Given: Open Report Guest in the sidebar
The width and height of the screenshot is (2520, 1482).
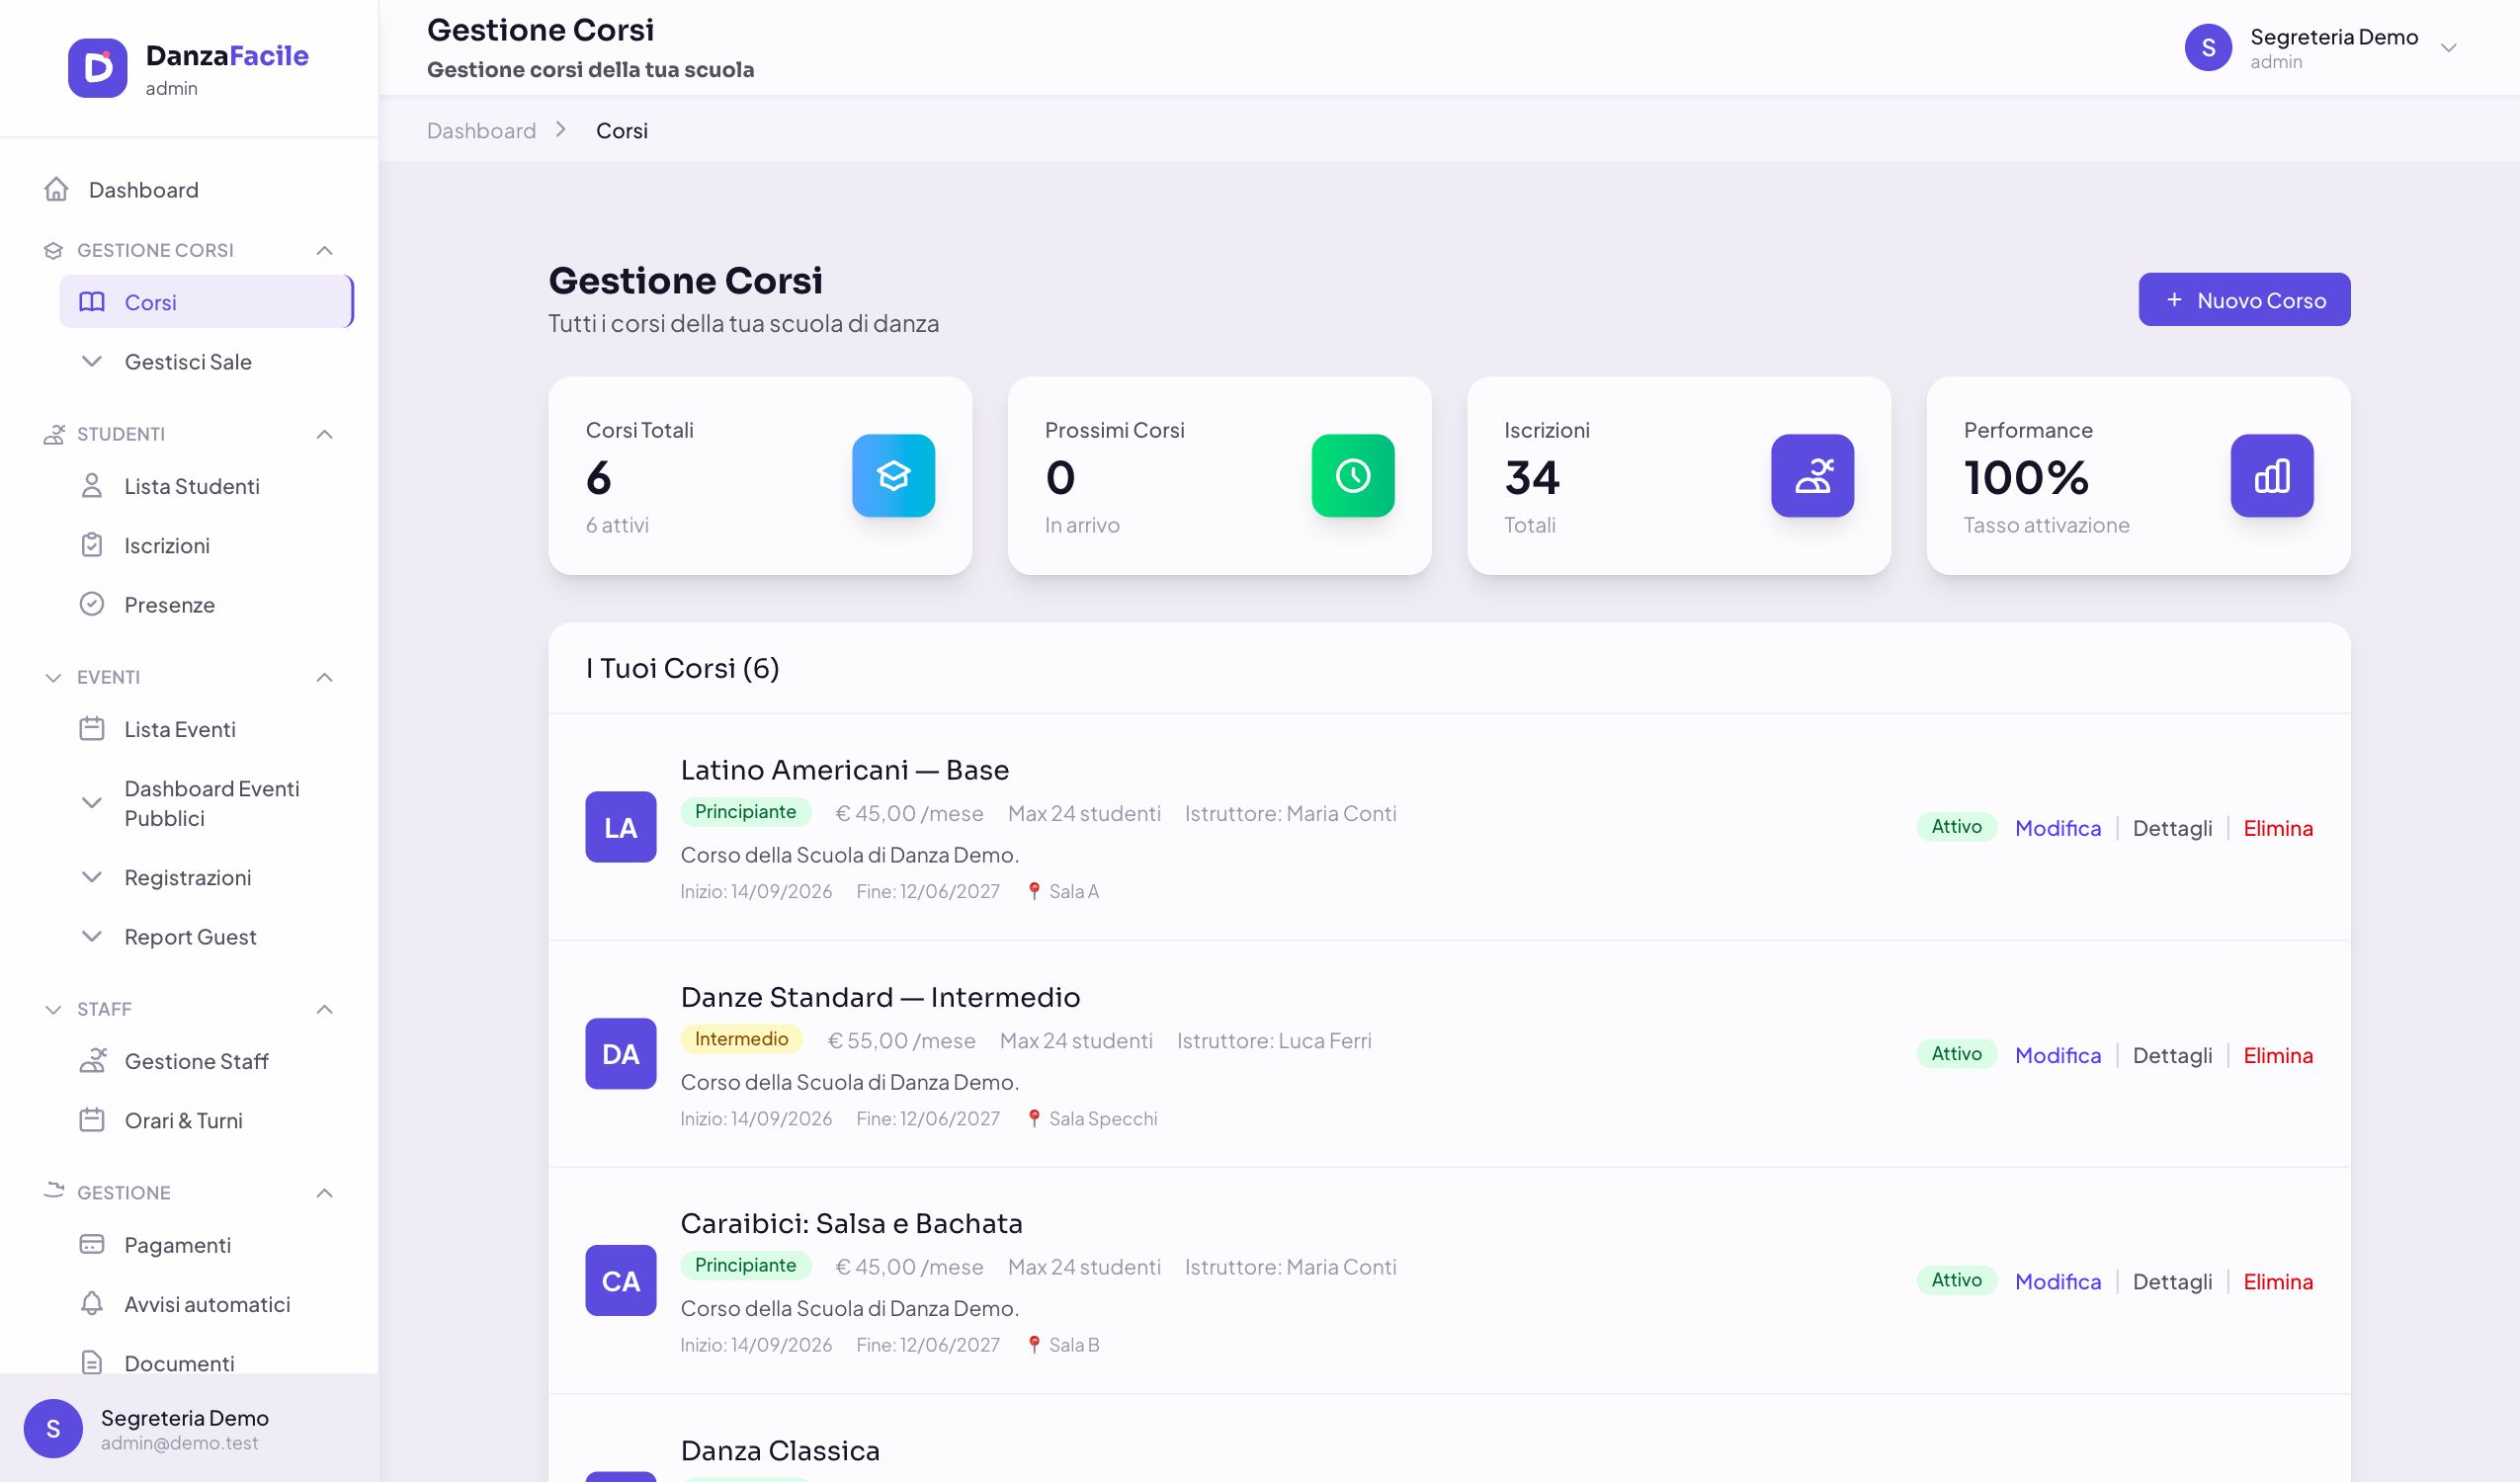Looking at the screenshot, I should (x=207, y=937).
